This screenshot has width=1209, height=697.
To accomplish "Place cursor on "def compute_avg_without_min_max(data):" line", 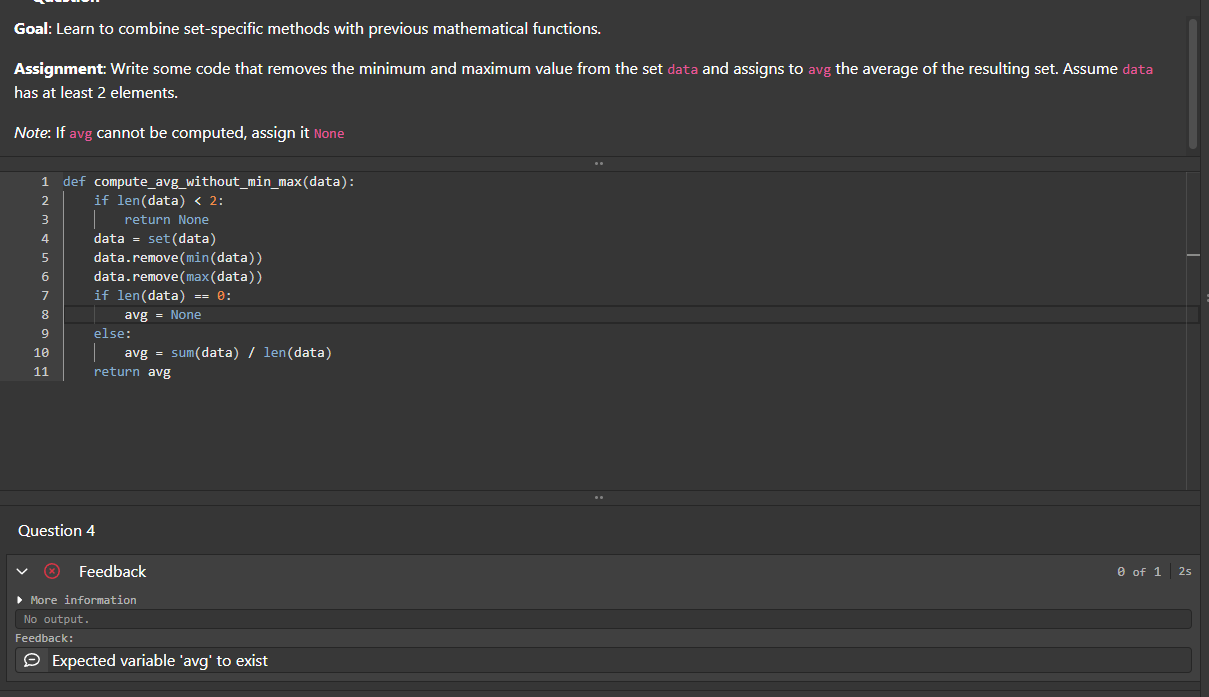I will pos(208,182).
